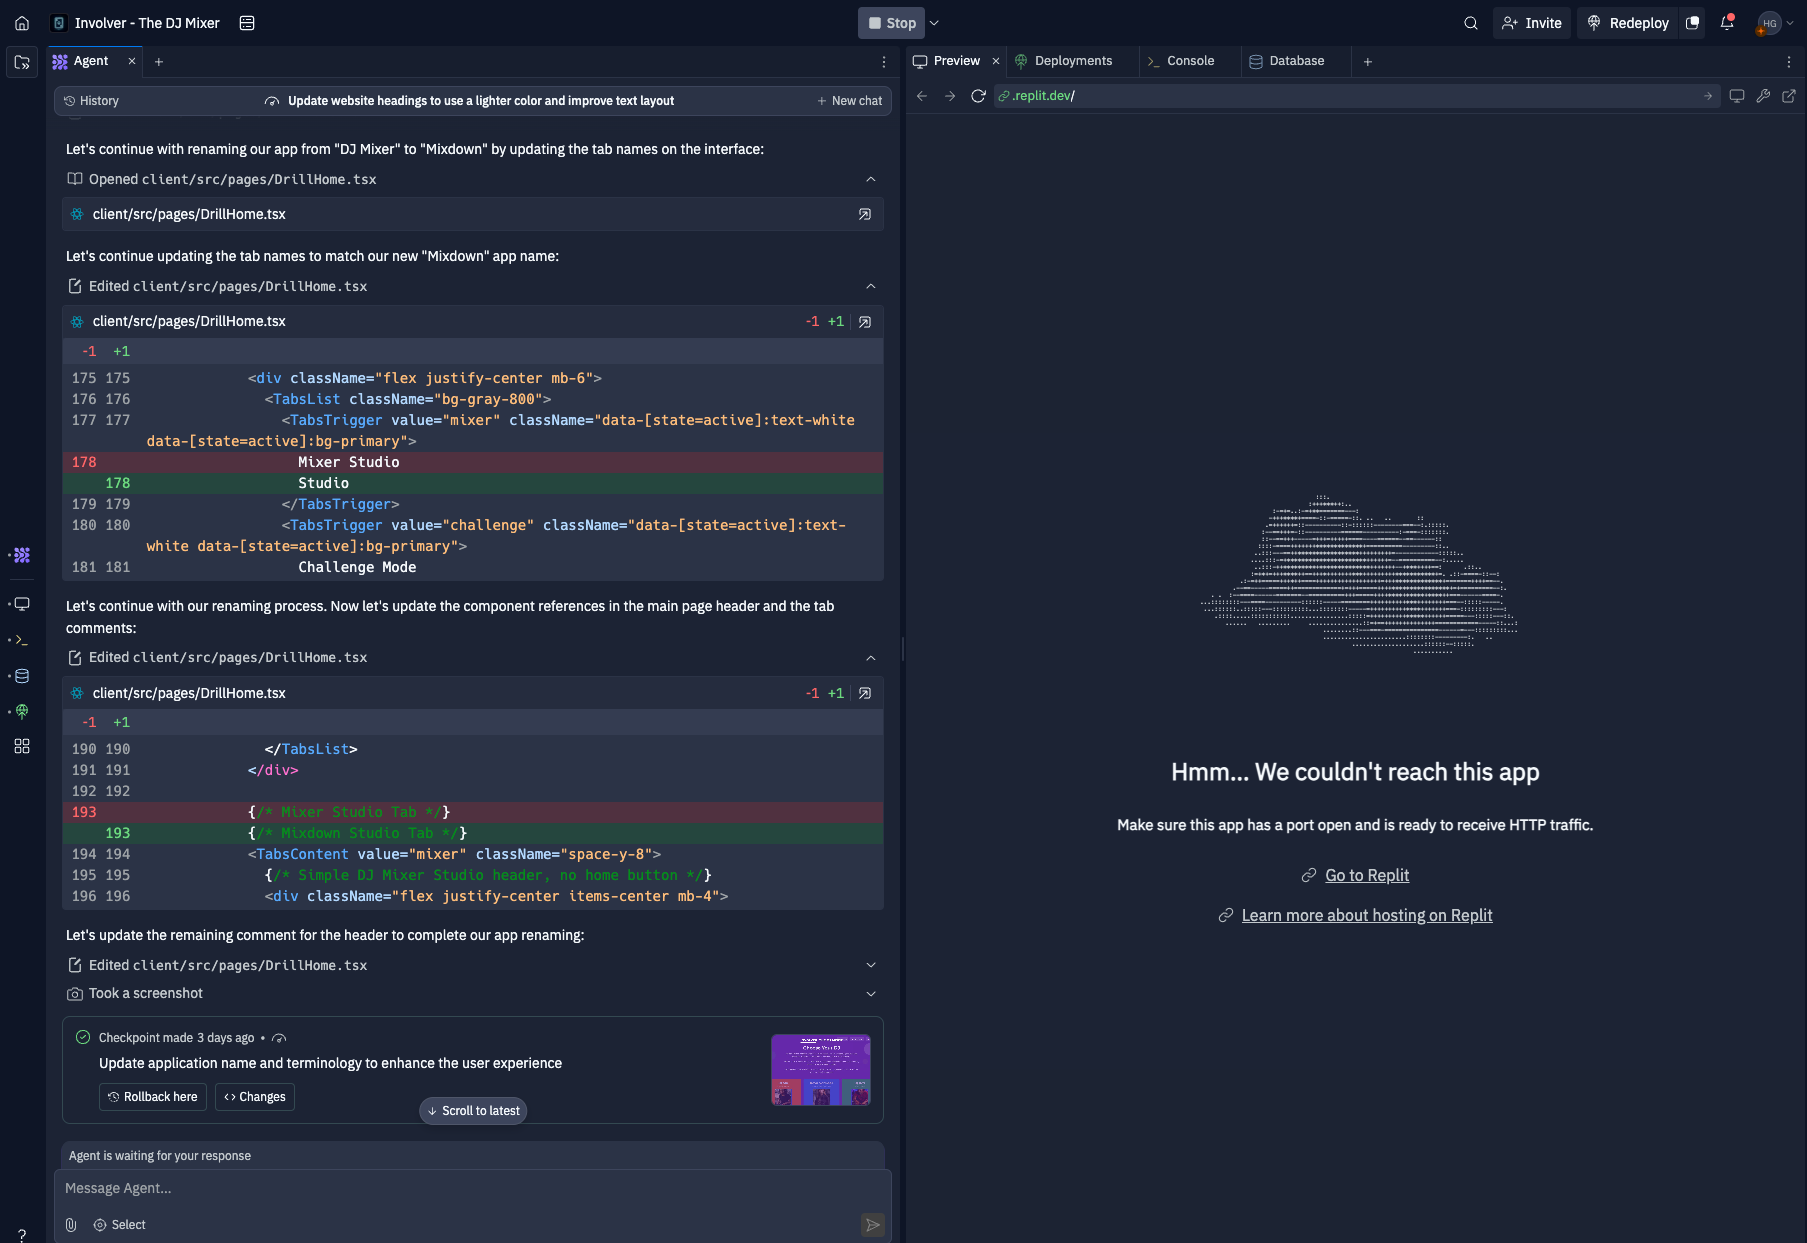This screenshot has width=1807, height=1243.
Task: Open the Database icon in the sidebar
Action: (x=21, y=676)
